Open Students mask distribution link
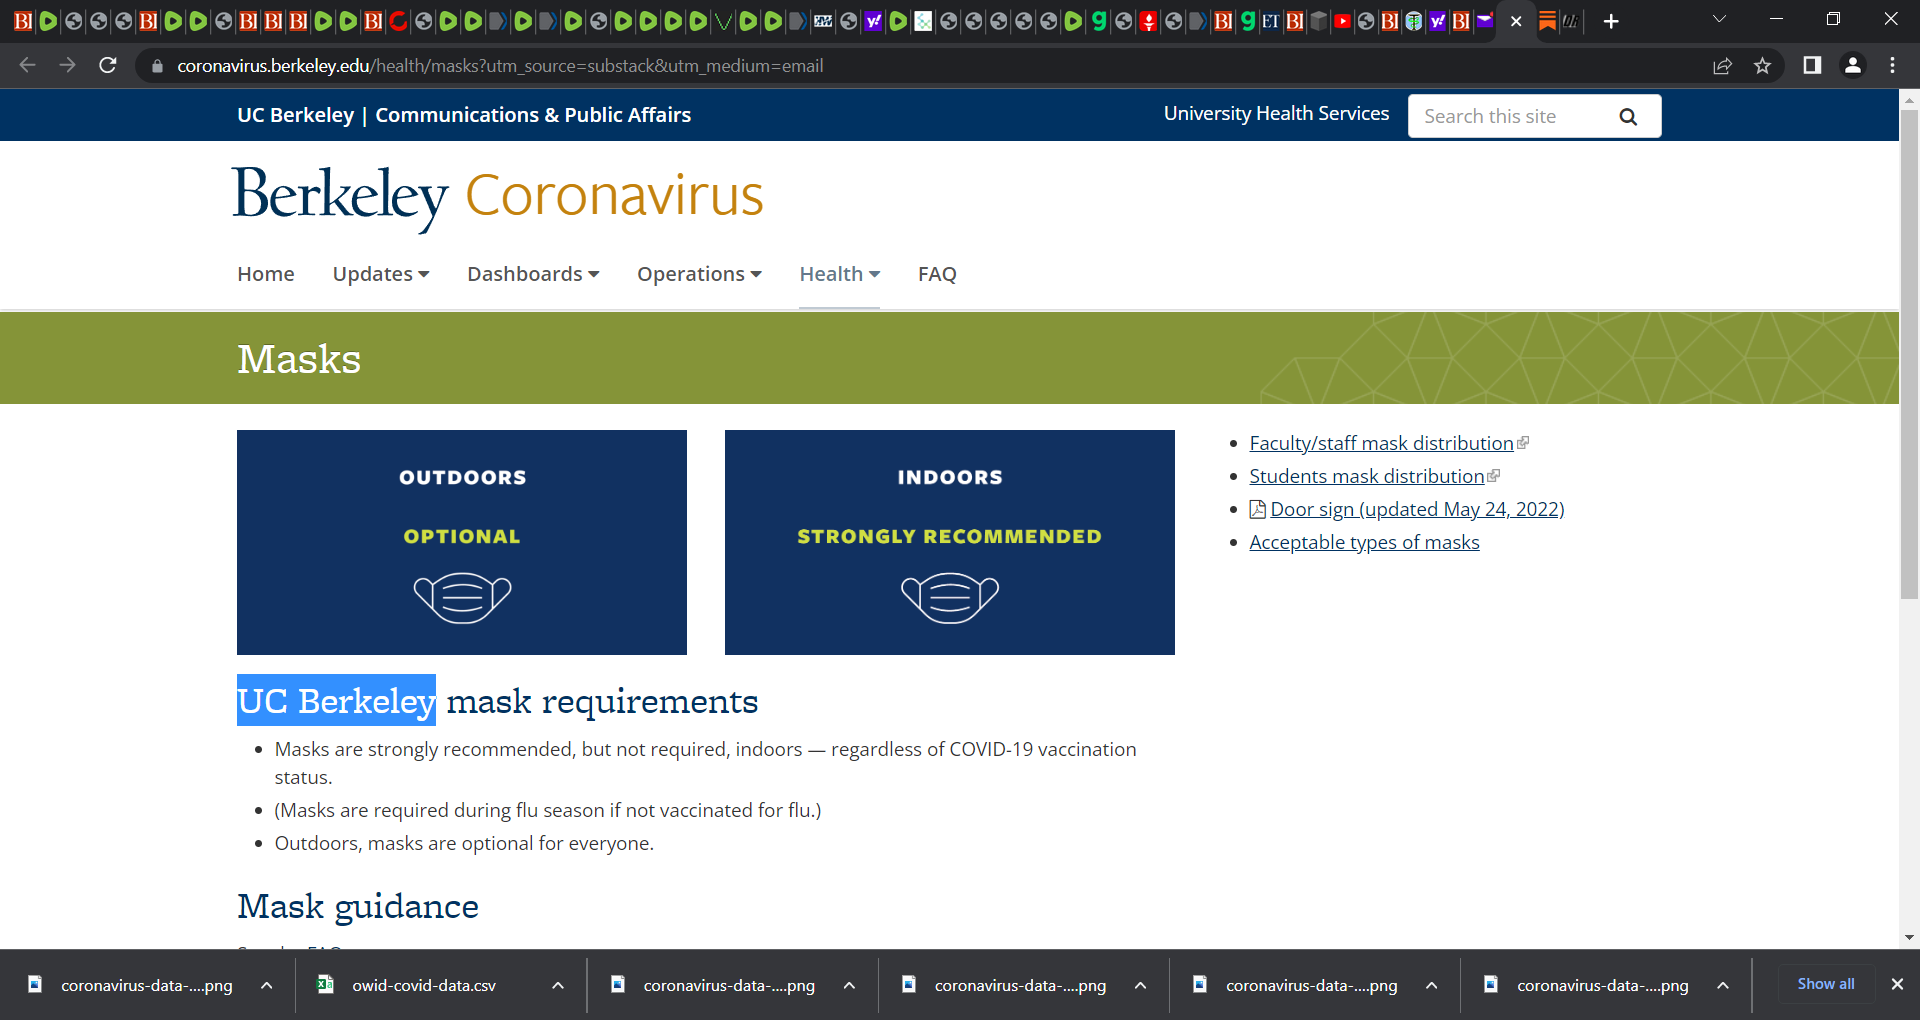1920x1020 pixels. pyautogui.click(x=1366, y=476)
